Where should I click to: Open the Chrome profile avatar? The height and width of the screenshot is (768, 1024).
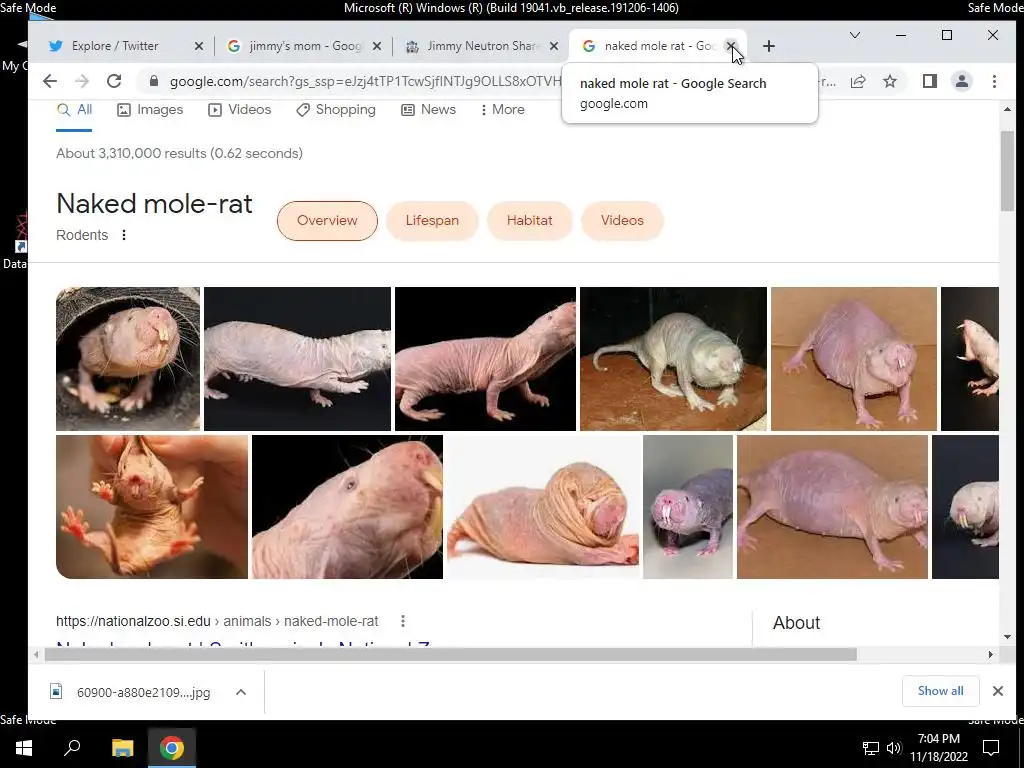[x=961, y=81]
